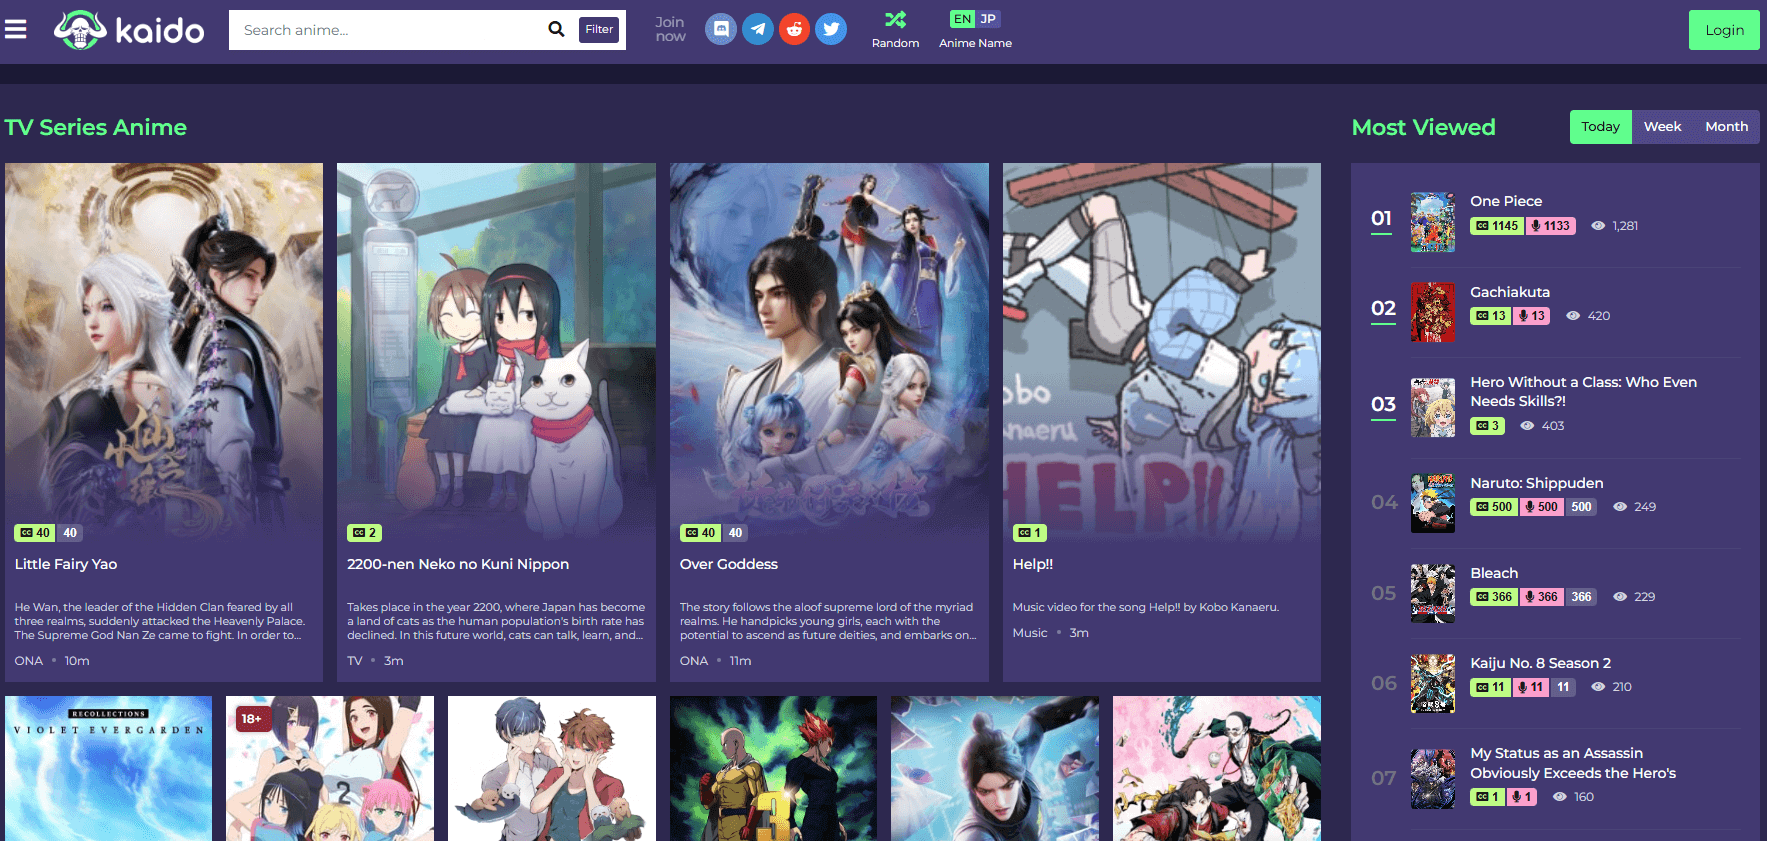Click Over Goddess CC 40 badge
Screen dimensions: 1767x841
(700, 533)
